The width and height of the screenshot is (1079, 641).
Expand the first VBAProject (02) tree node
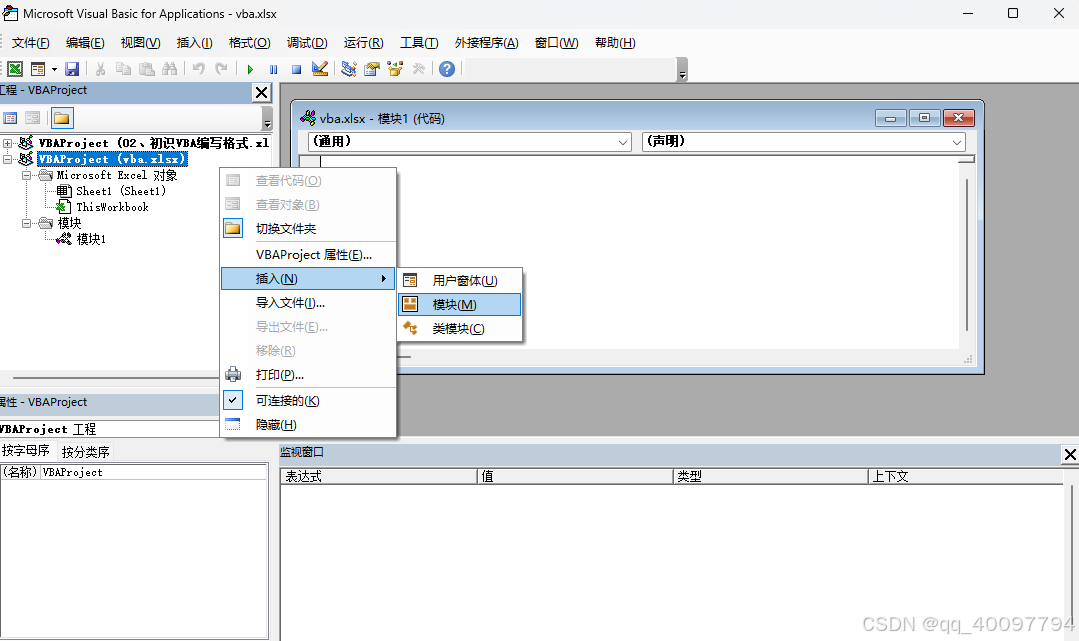pos(8,143)
